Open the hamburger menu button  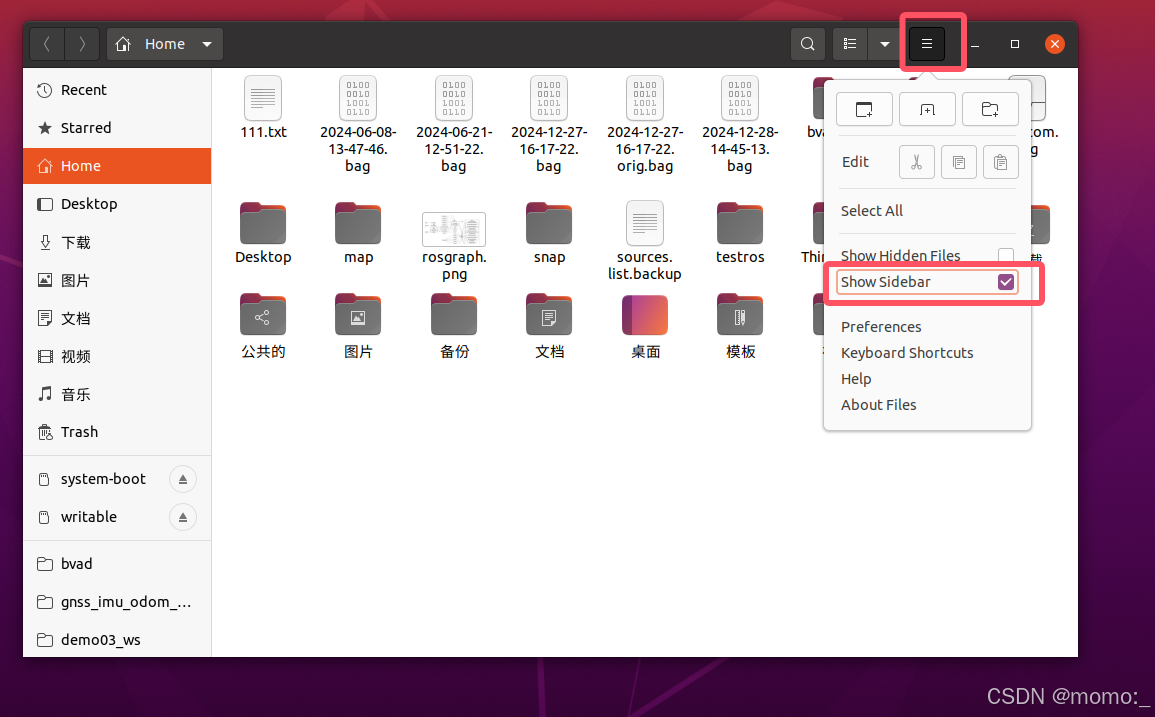[926, 44]
